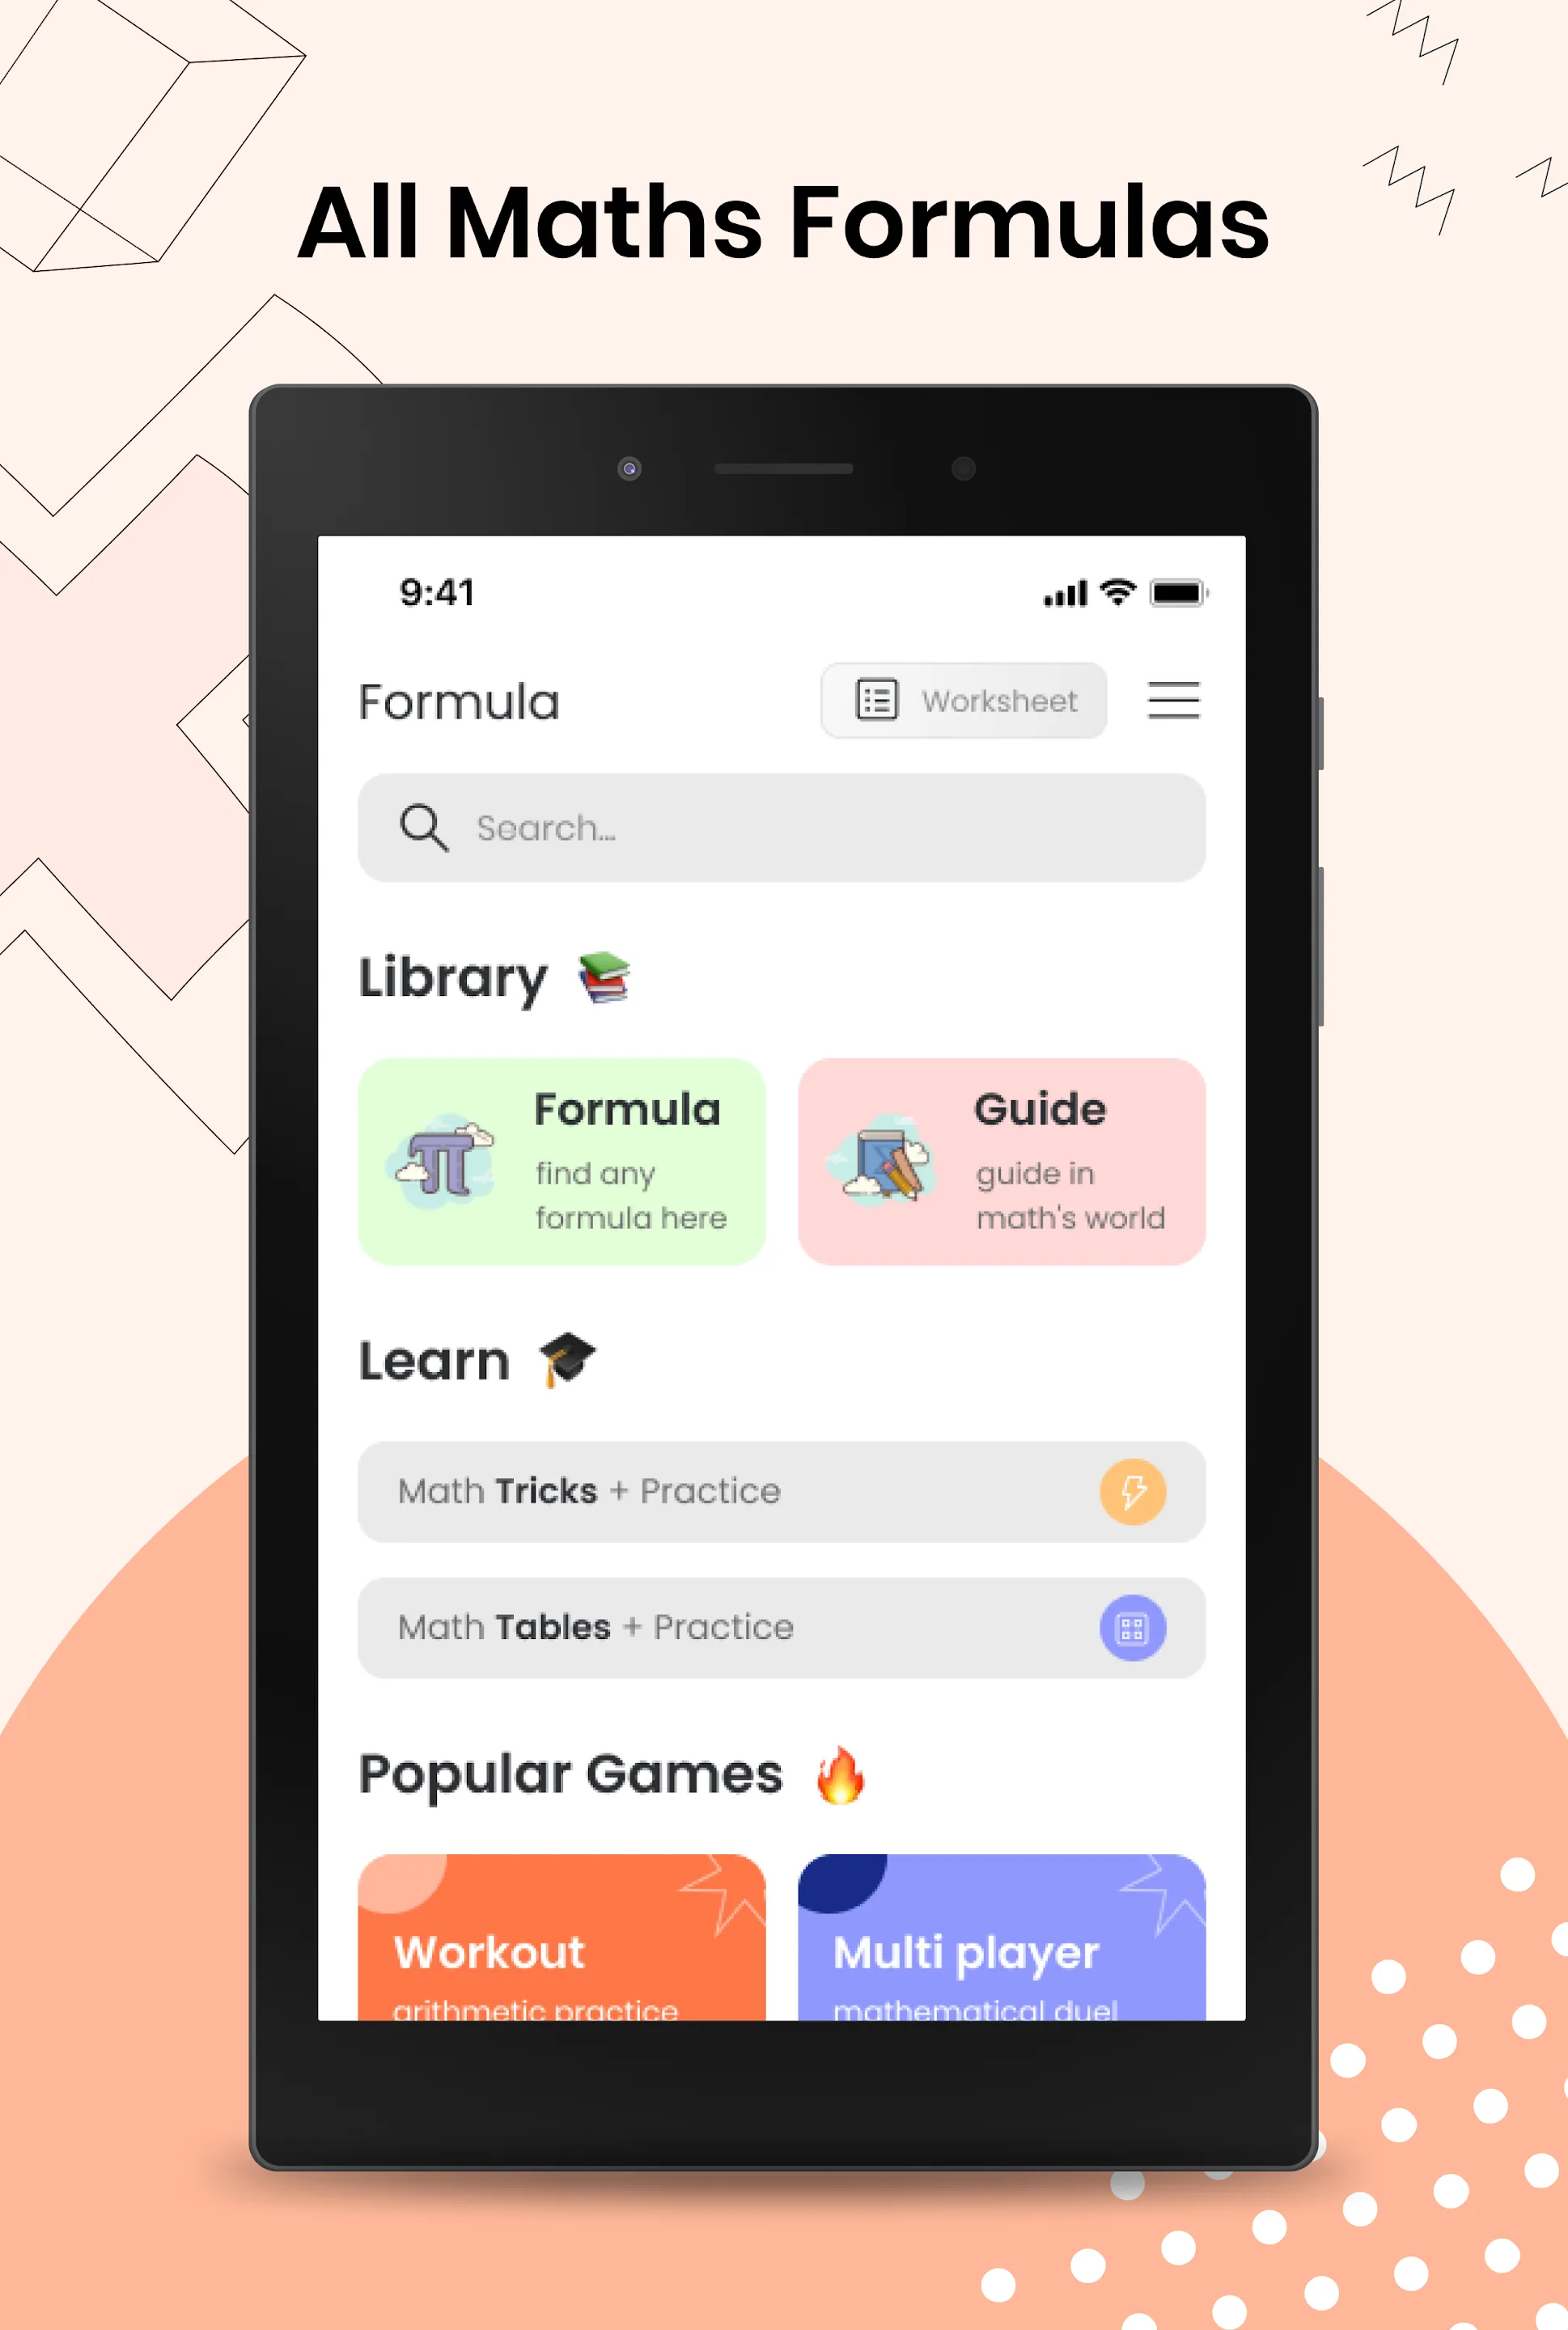Viewport: 1568px width, 2330px height.
Task: Scroll down to see more games
Action: coord(782,1924)
